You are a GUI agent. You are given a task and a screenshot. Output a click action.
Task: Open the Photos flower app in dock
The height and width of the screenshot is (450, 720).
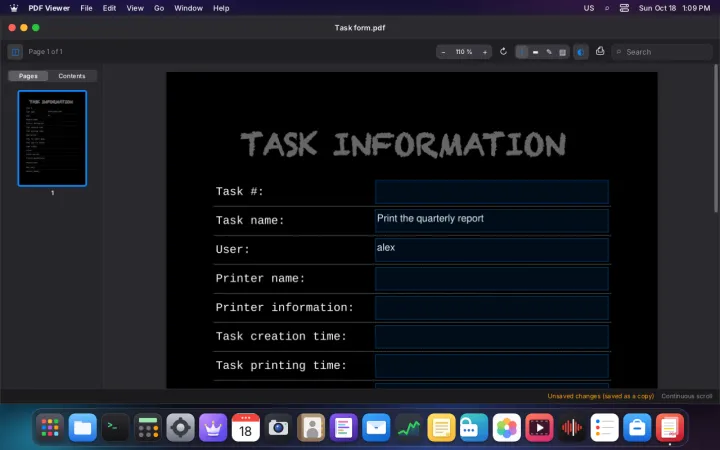[x=506, y=428]
